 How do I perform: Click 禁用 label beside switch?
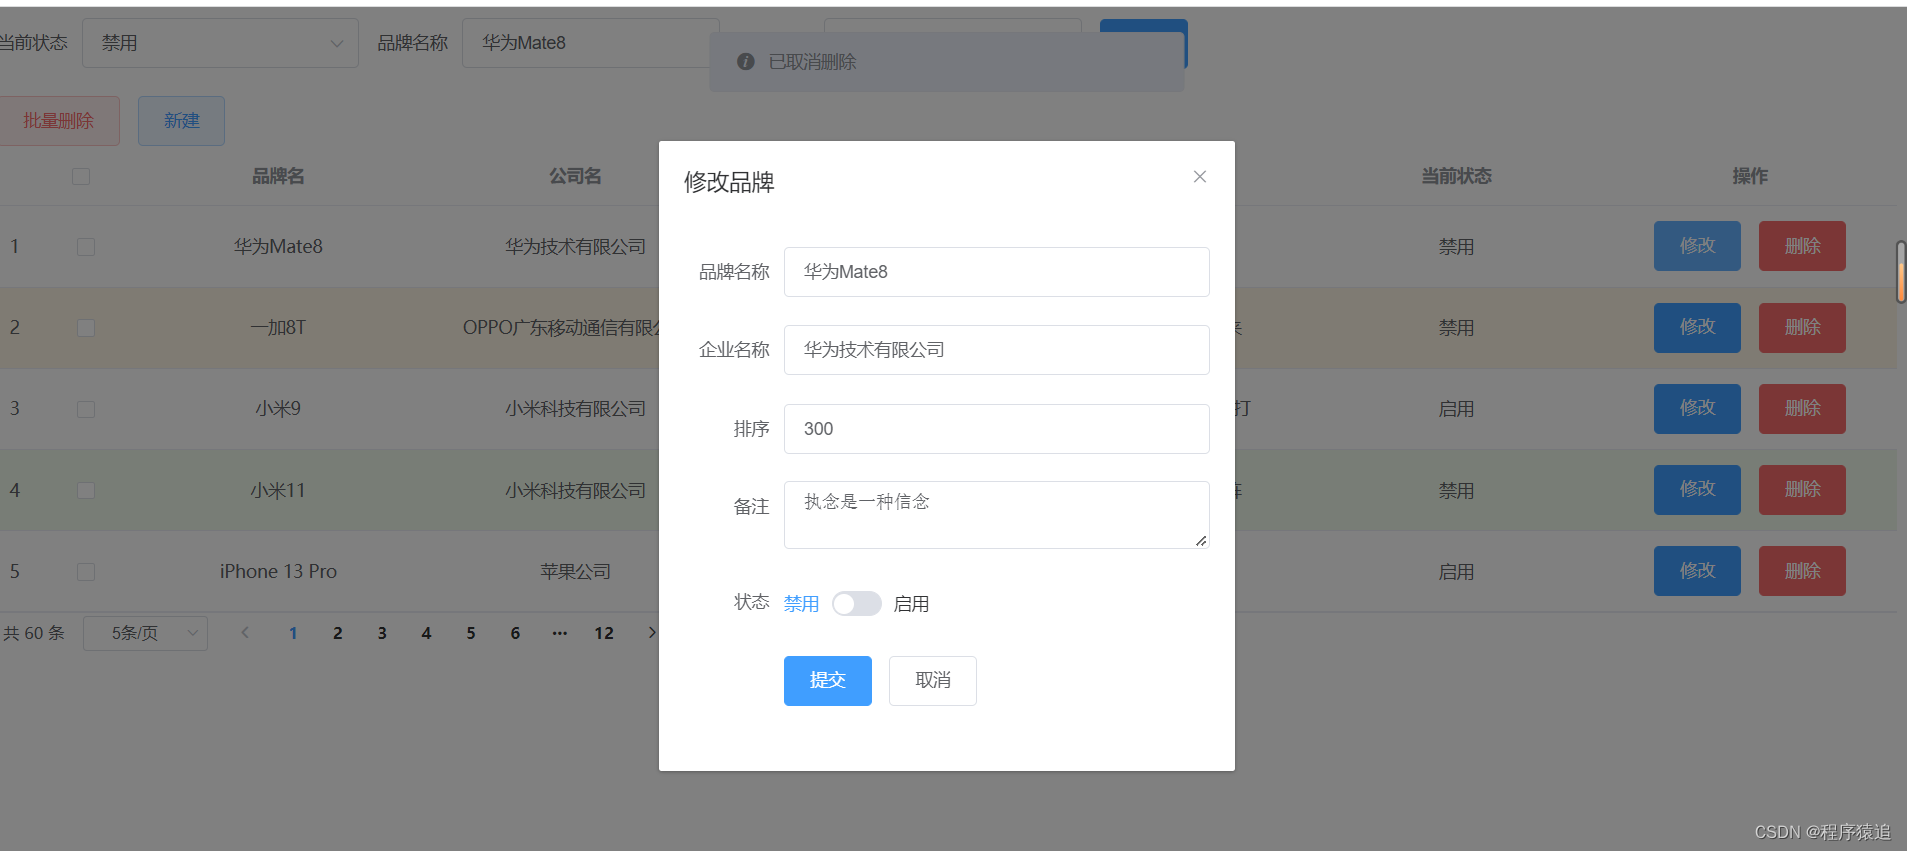coord(801,604)
